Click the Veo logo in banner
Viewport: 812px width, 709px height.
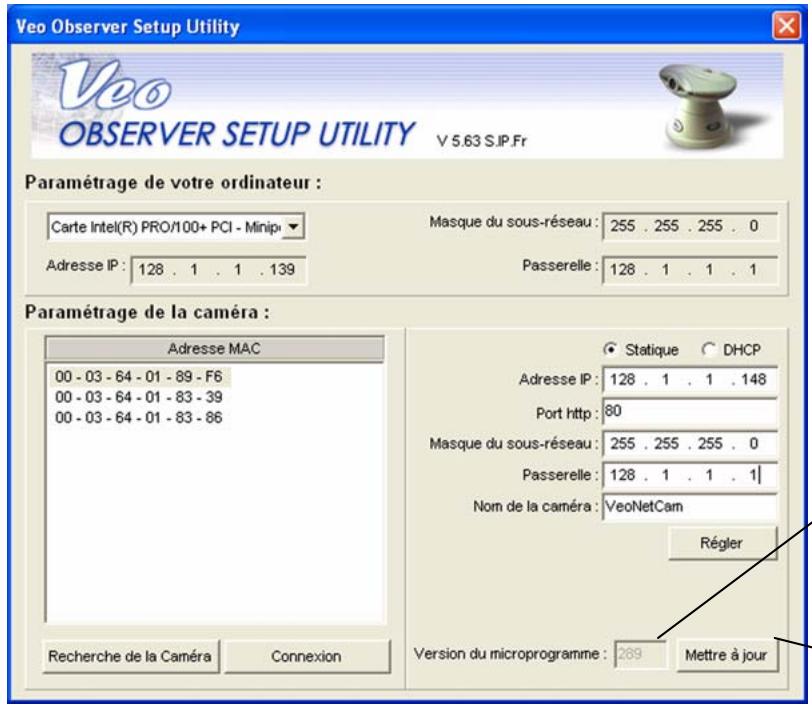(114, 86)
